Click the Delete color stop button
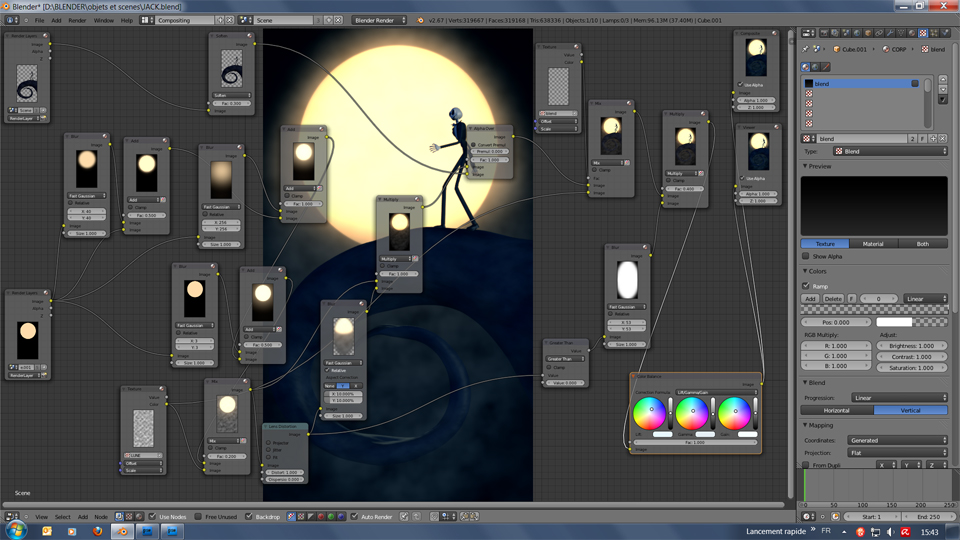This screenshot has width=960, height=540. coord(833,299)
